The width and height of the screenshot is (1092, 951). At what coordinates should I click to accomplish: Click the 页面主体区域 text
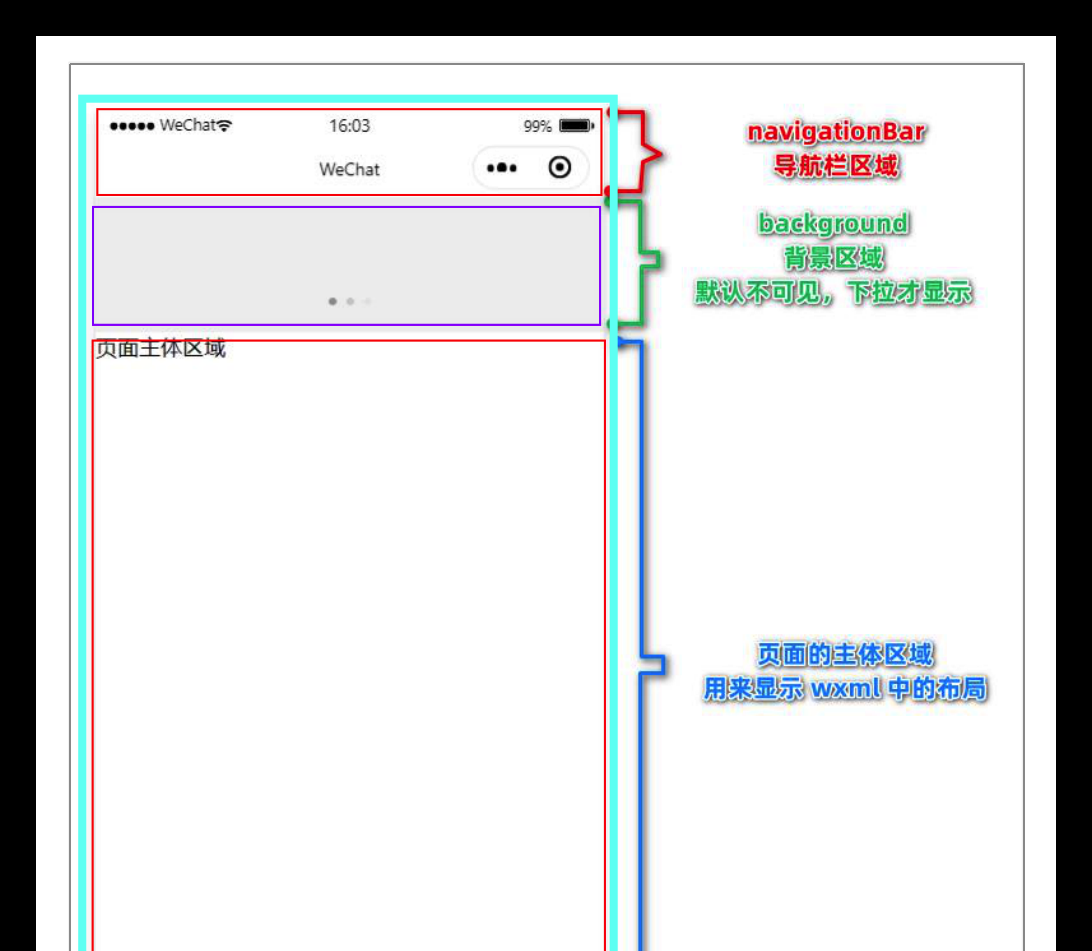coord(160,348)
